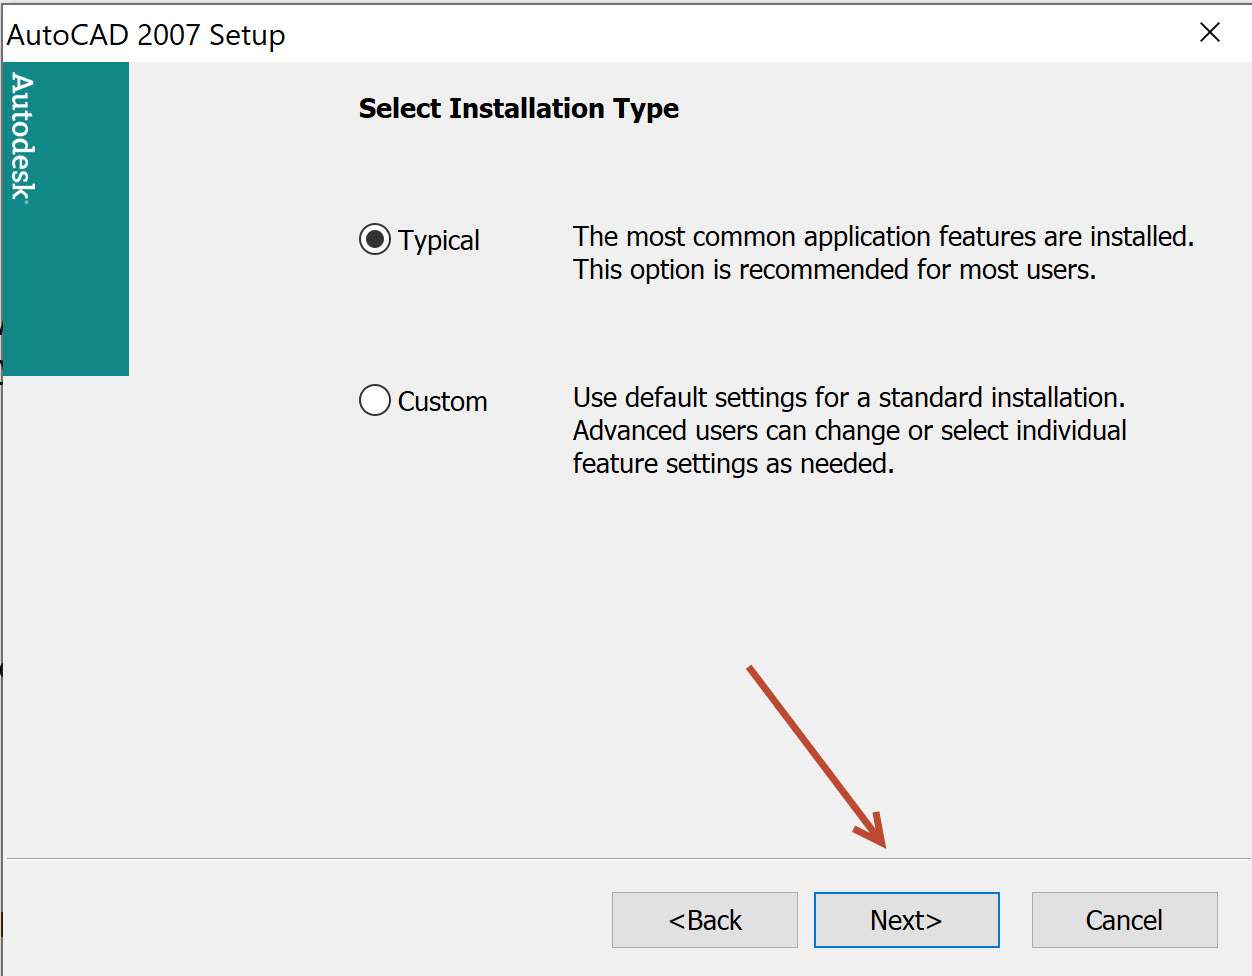Viewport: 1252px width, 976px height.
Task: Click "The most common application features" description line
Action: (x=883, y=237)
